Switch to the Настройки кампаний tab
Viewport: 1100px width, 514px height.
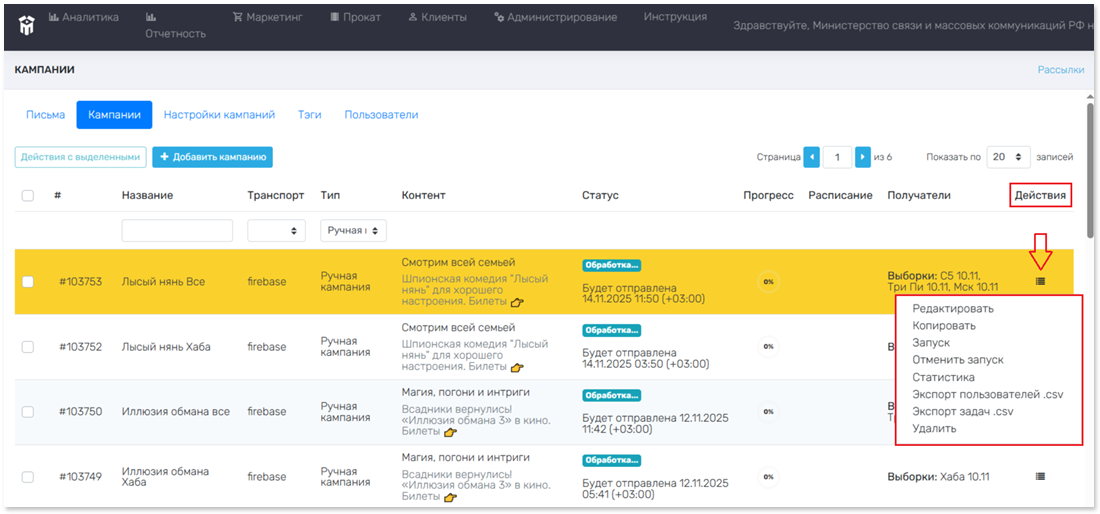(x=219, y=115)
